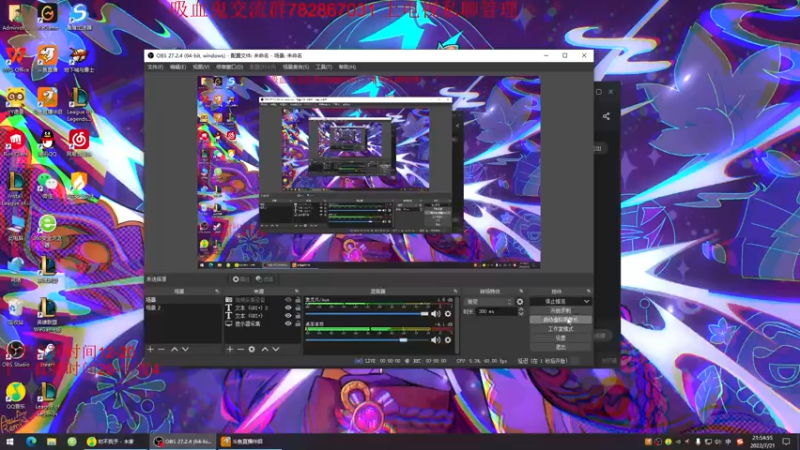
Task: Launch Microsoft Edge from the taskbar
Action: (x=31, y=441)
